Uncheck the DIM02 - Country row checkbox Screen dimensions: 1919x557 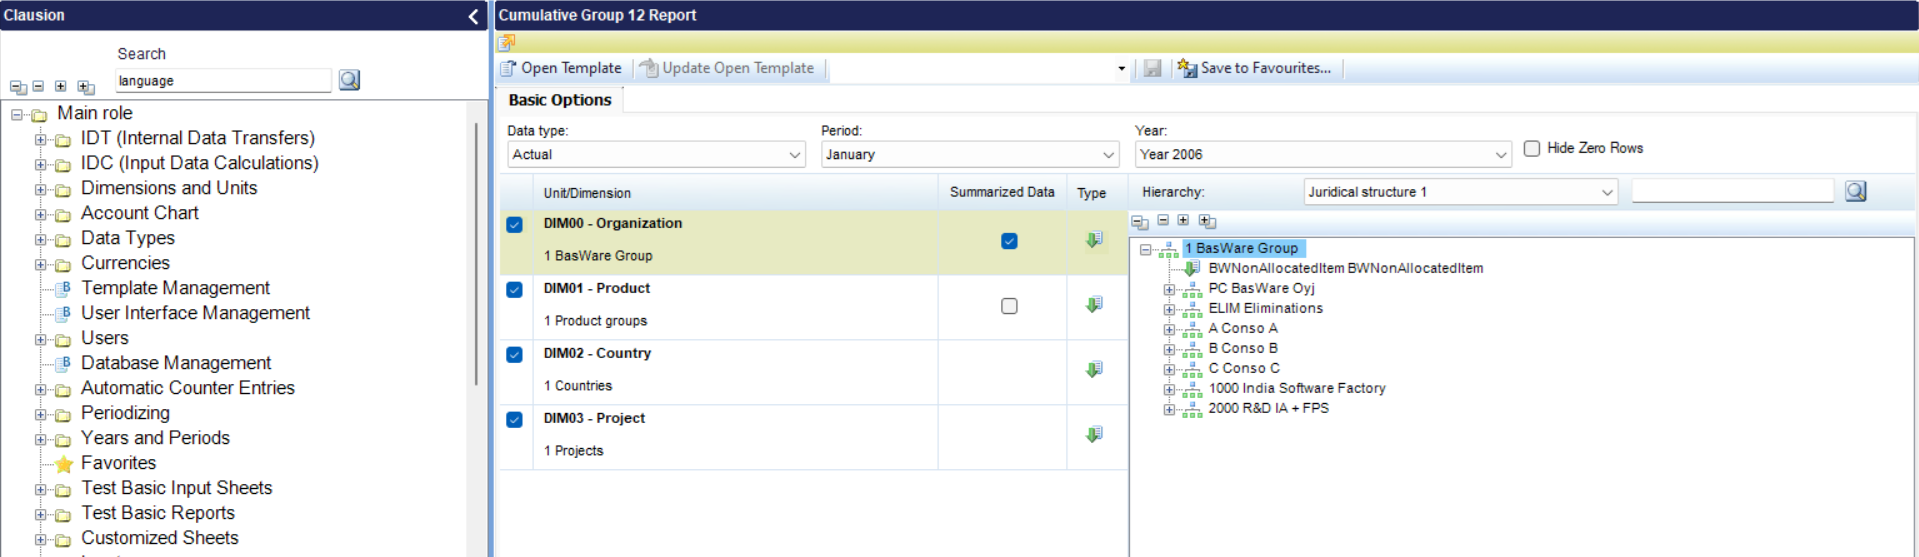[x=514, y=355]
